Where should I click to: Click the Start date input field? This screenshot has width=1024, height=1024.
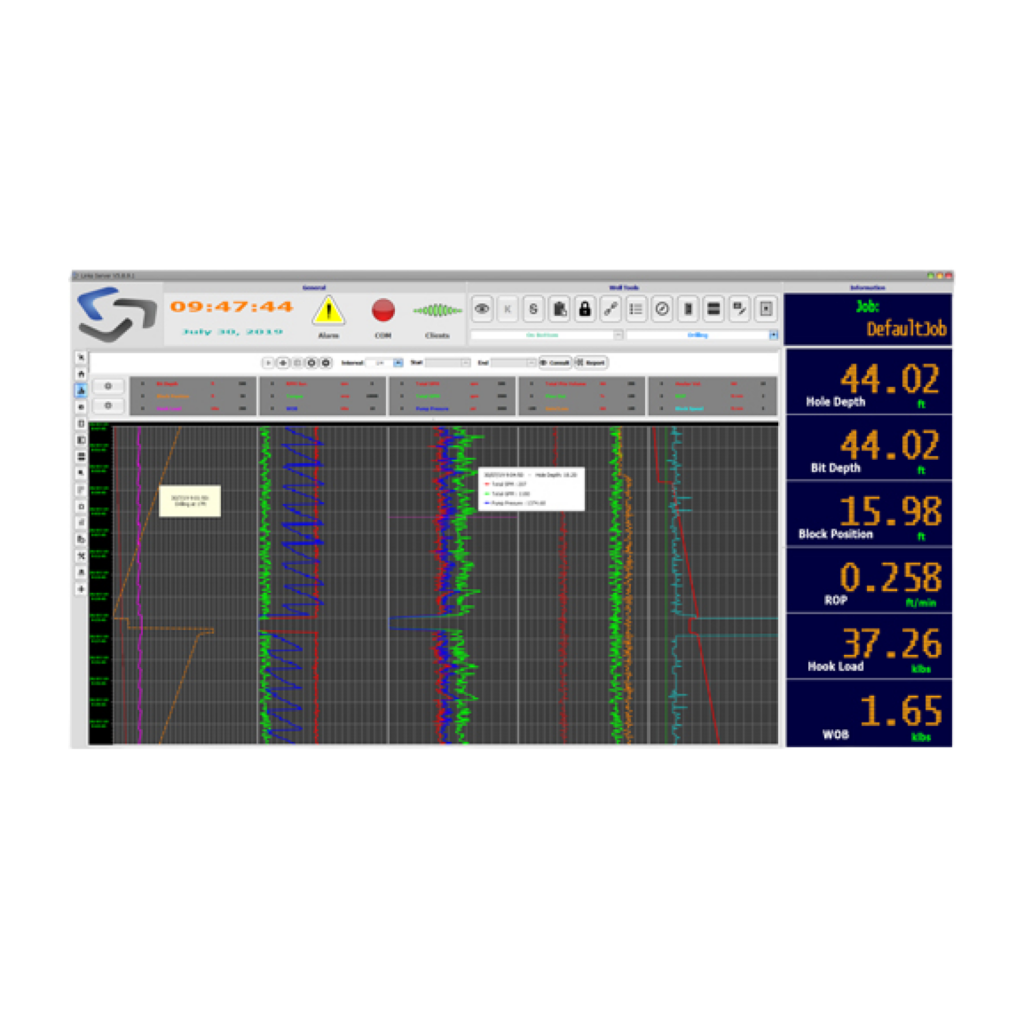[x=446, y=361]
